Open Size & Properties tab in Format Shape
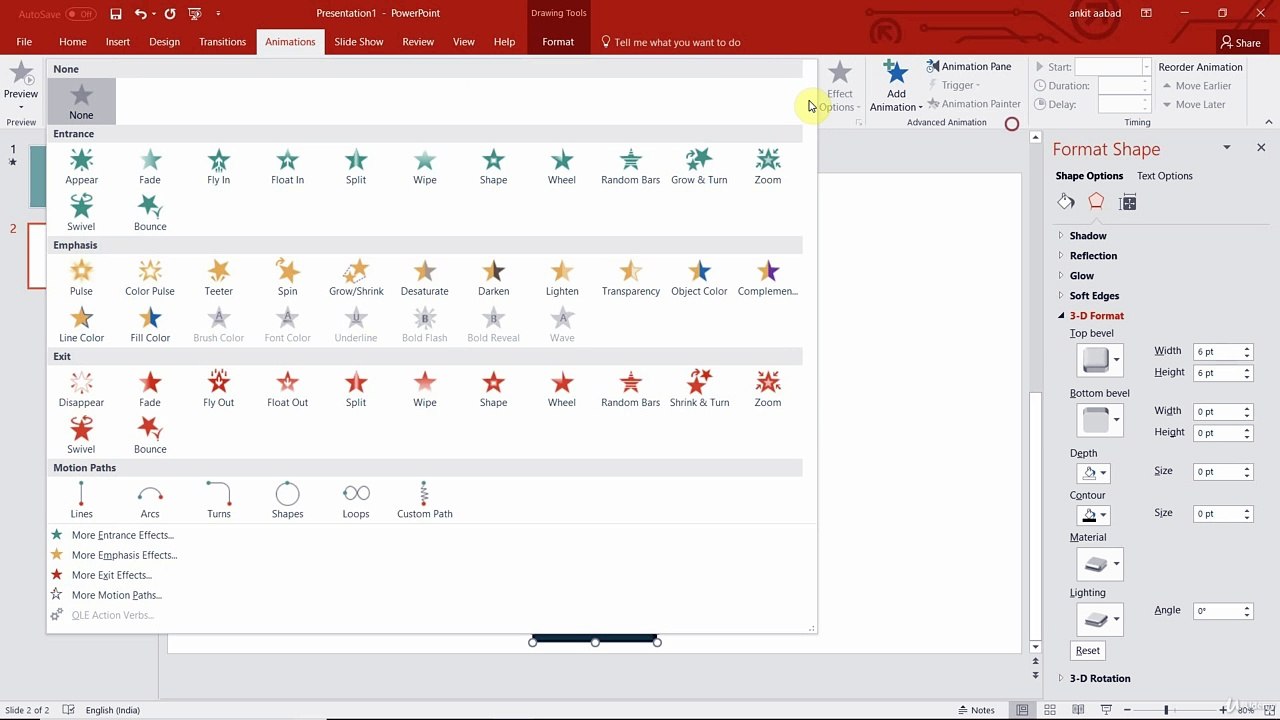This screenshot has height=720, width=1280. click(1128, 202)
